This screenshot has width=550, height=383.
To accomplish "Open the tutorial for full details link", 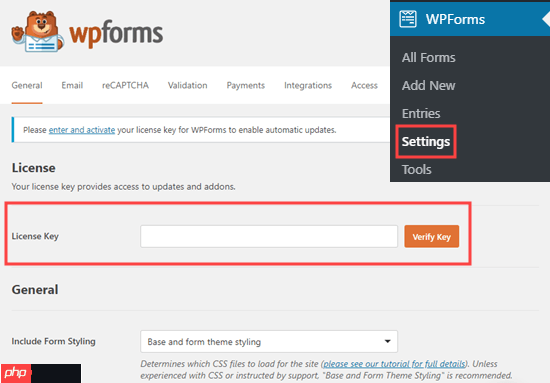I will click(x=394, y=364).
